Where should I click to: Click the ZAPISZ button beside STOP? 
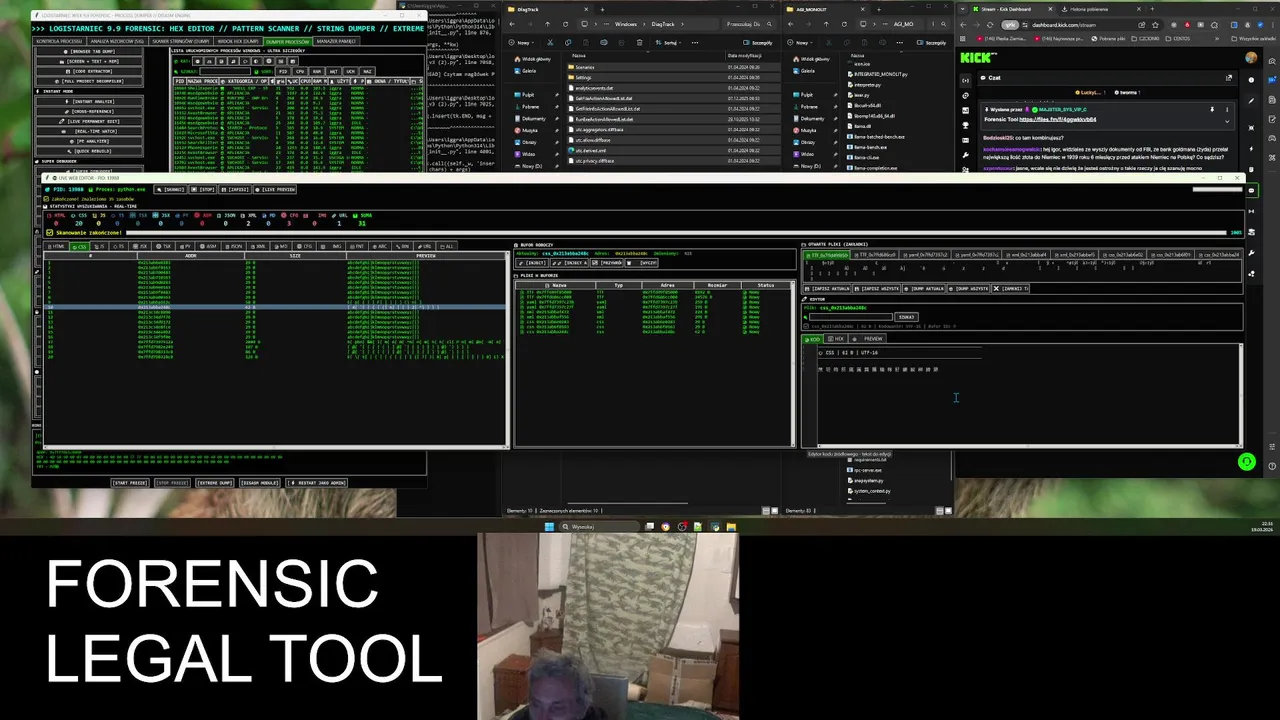tap(236, 189)
